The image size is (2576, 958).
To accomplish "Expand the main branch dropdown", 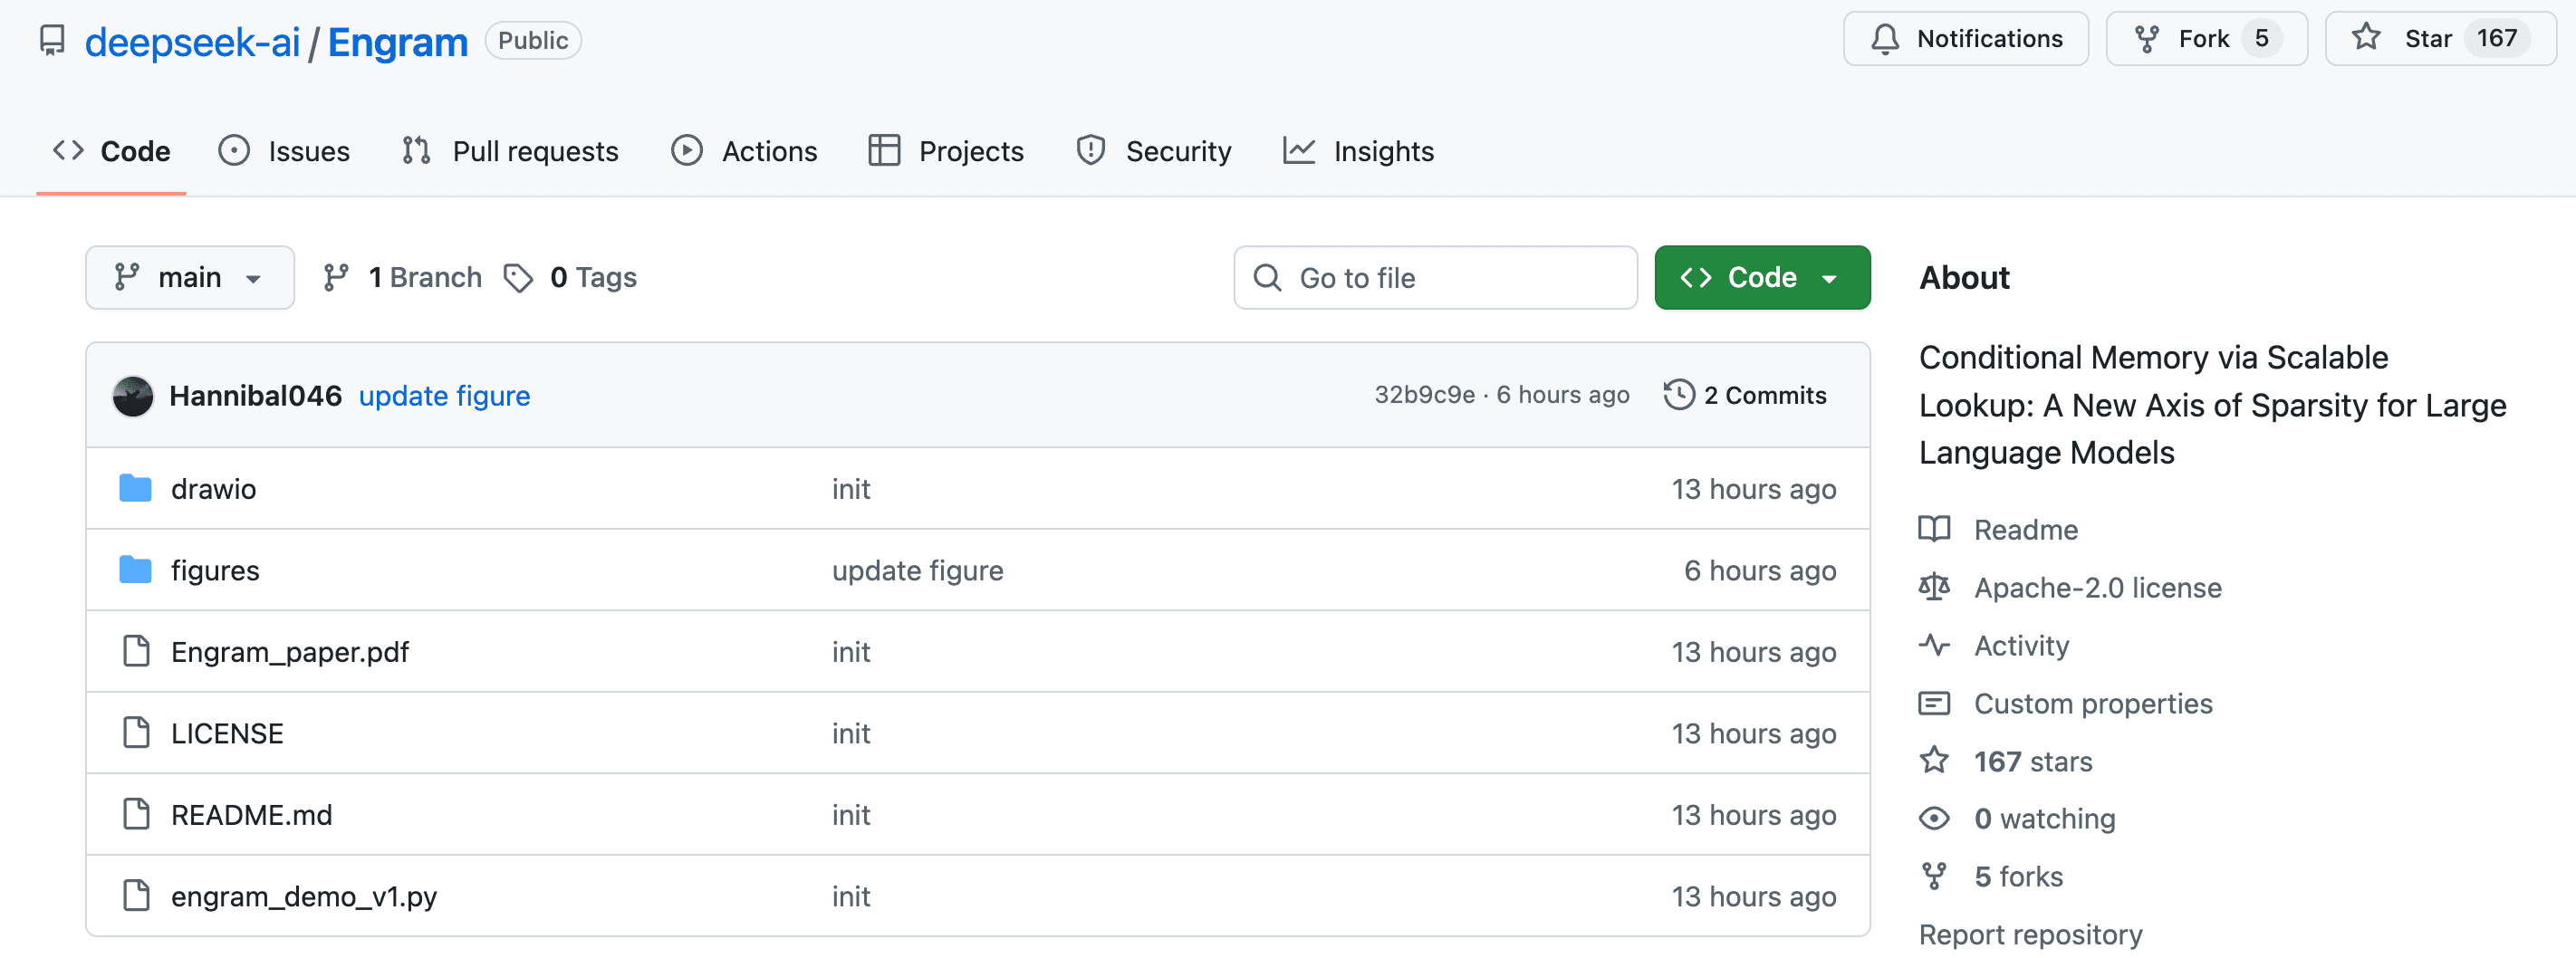I will pos(189,278).
